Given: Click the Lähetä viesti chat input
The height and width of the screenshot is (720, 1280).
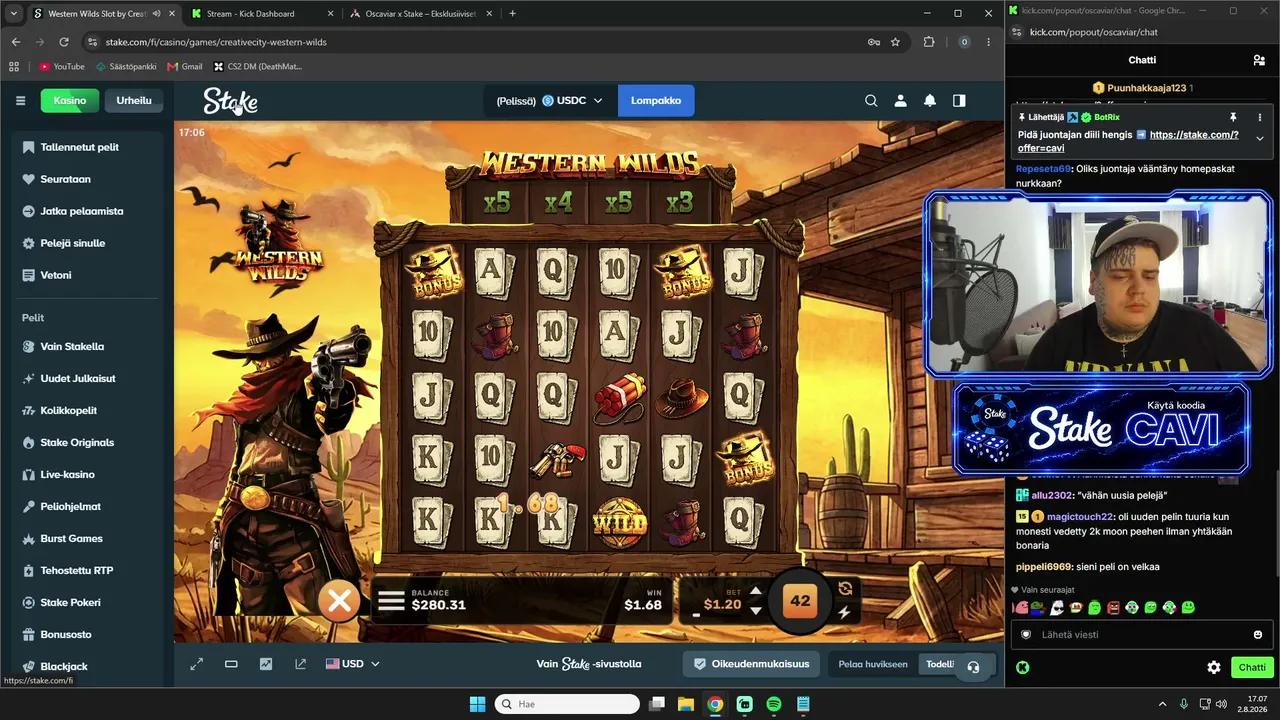Looking at the screenshot, I should 1140,634.
